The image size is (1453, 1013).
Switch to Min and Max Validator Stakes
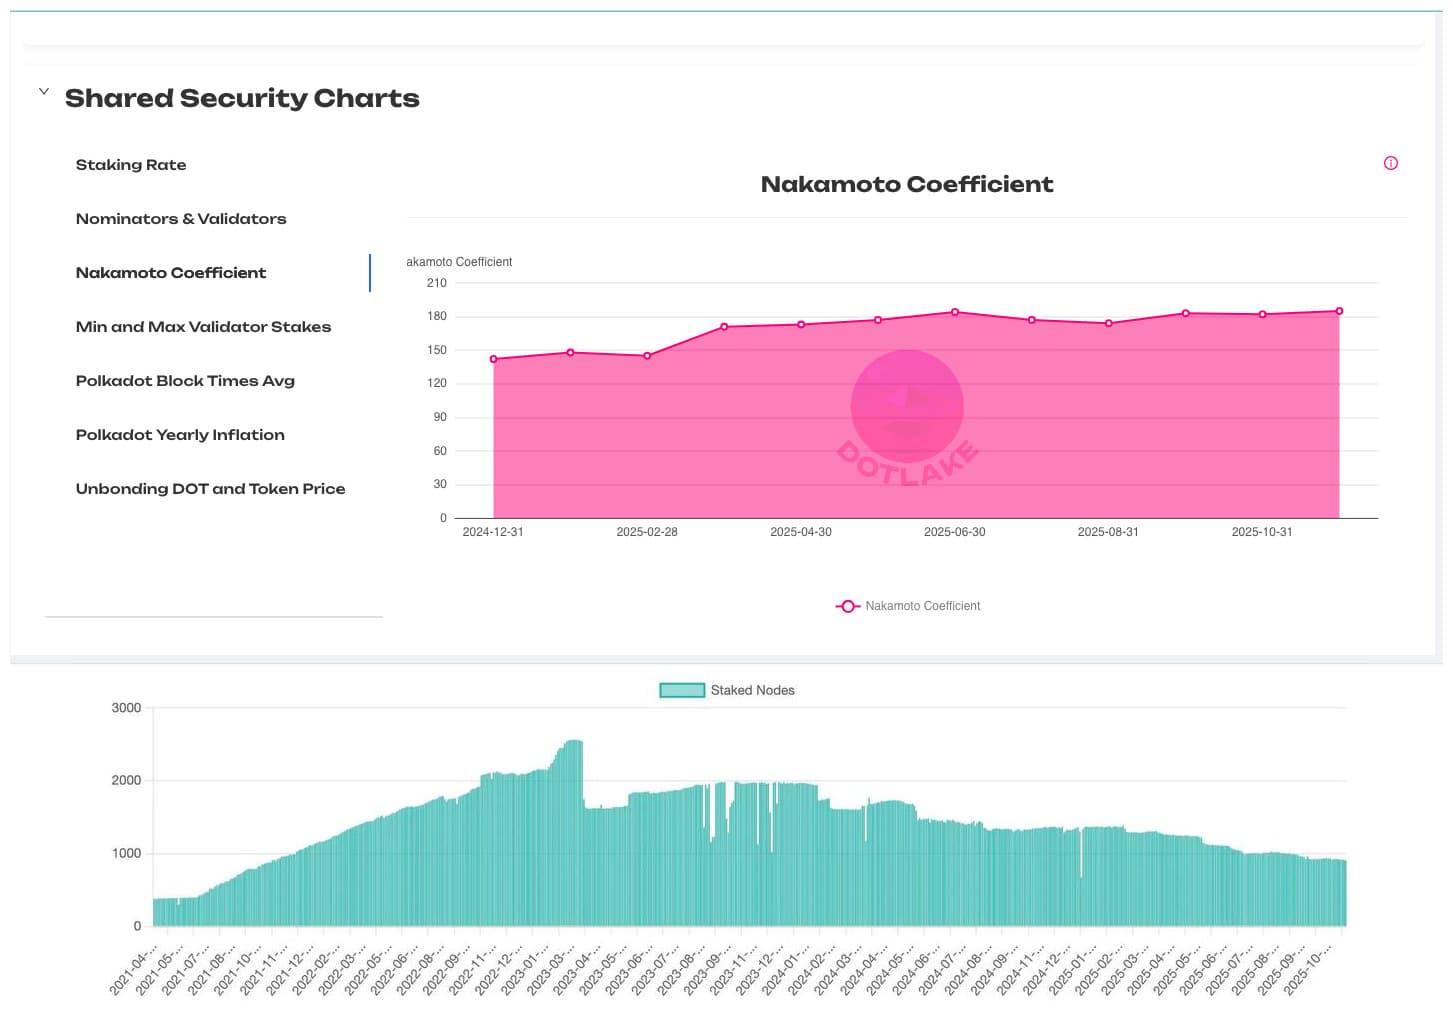click(x=203, y=327)
